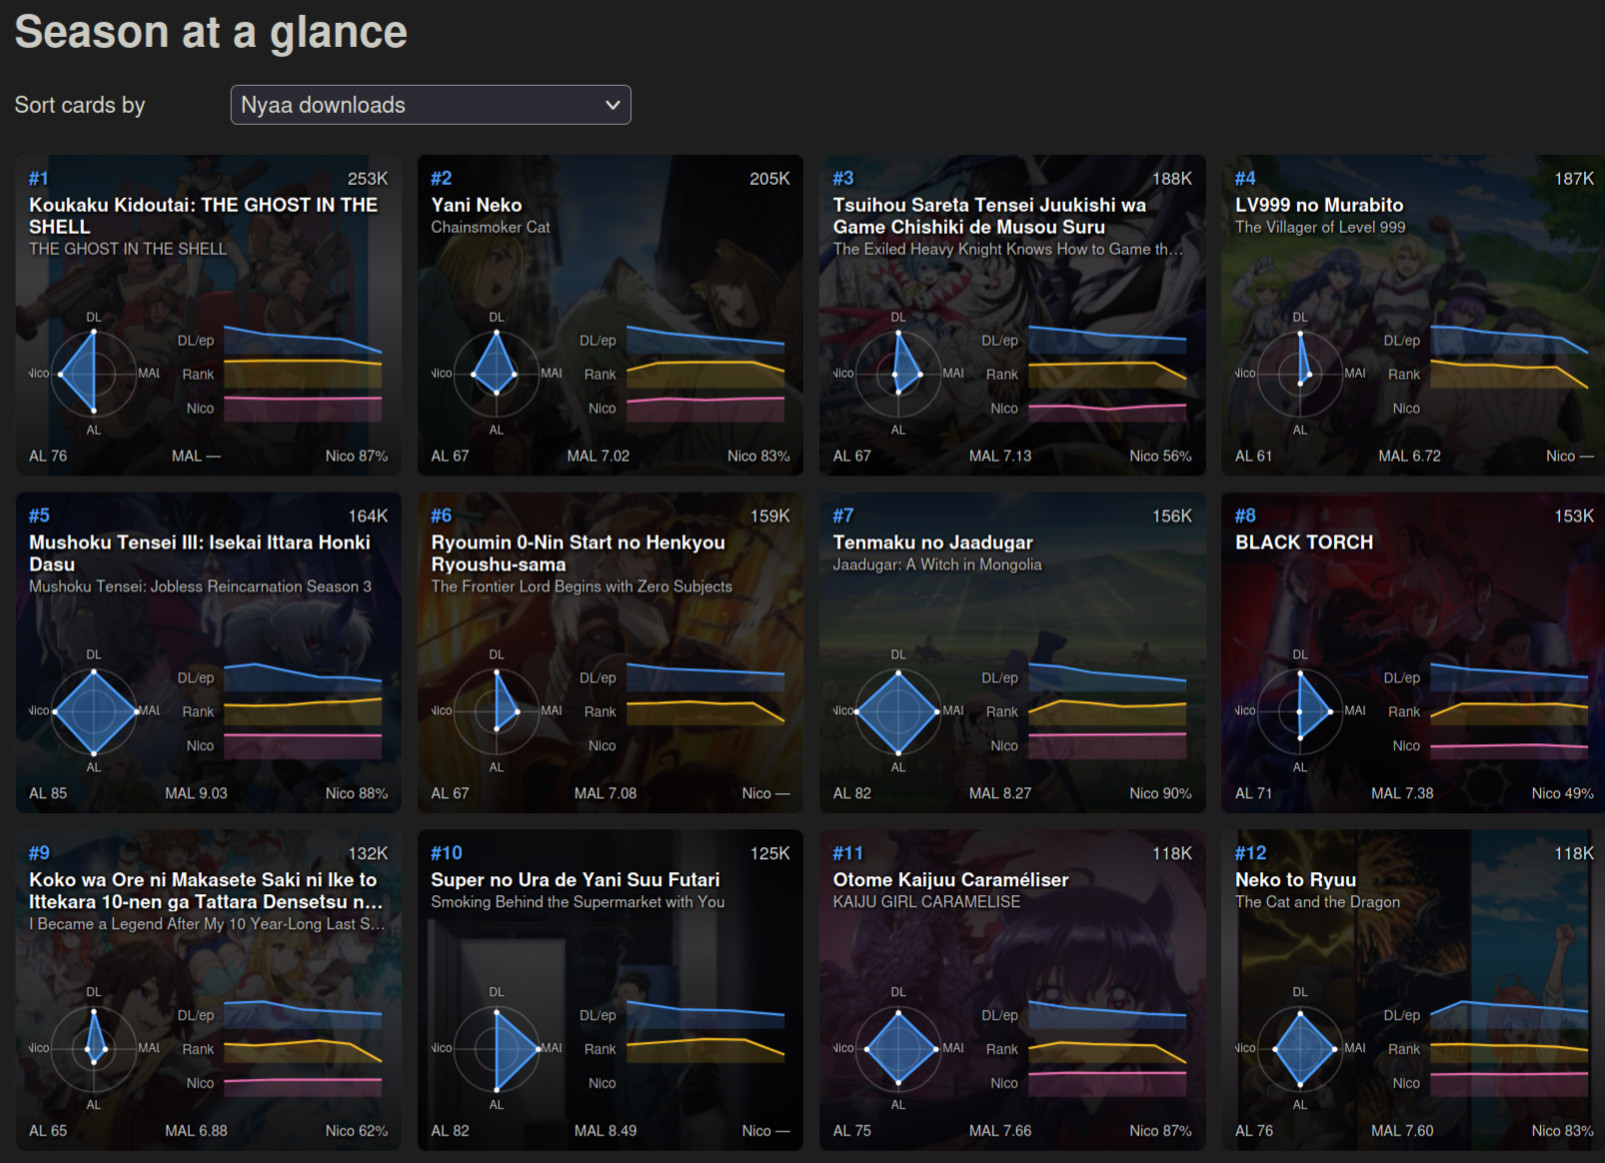Click the "MAL 8.27" score
1605x1163 pixels.
click(1000, 793)
